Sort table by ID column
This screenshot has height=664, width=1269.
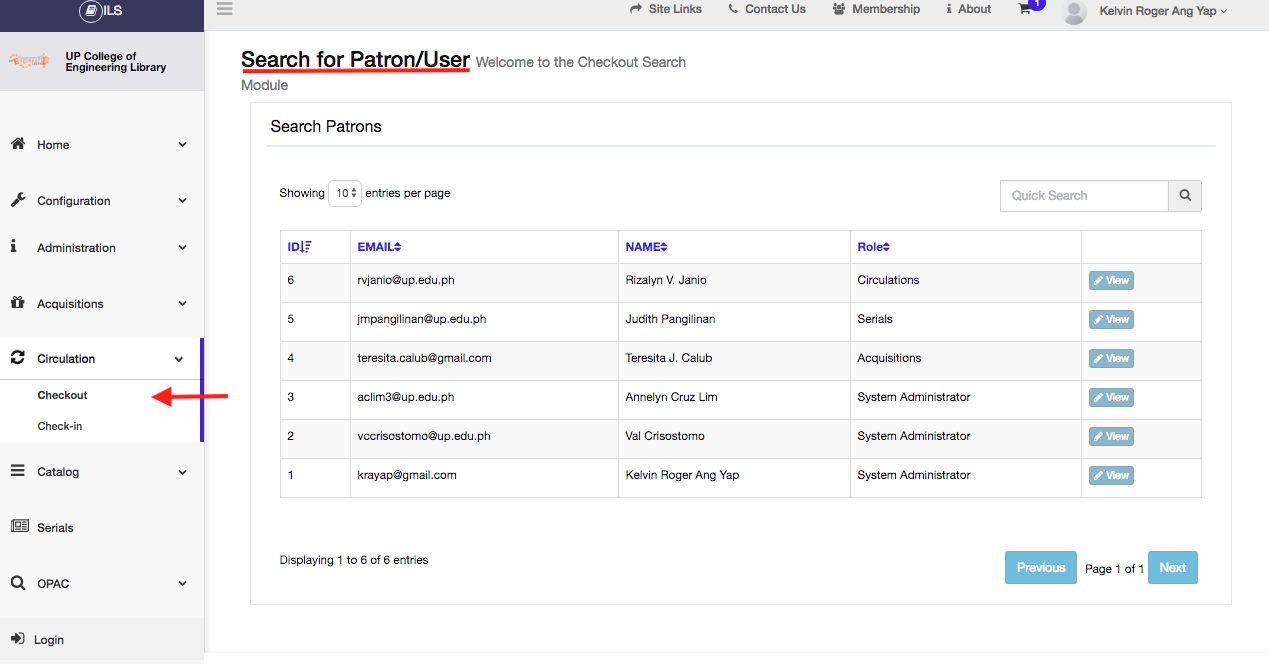(x=300, y=247)
